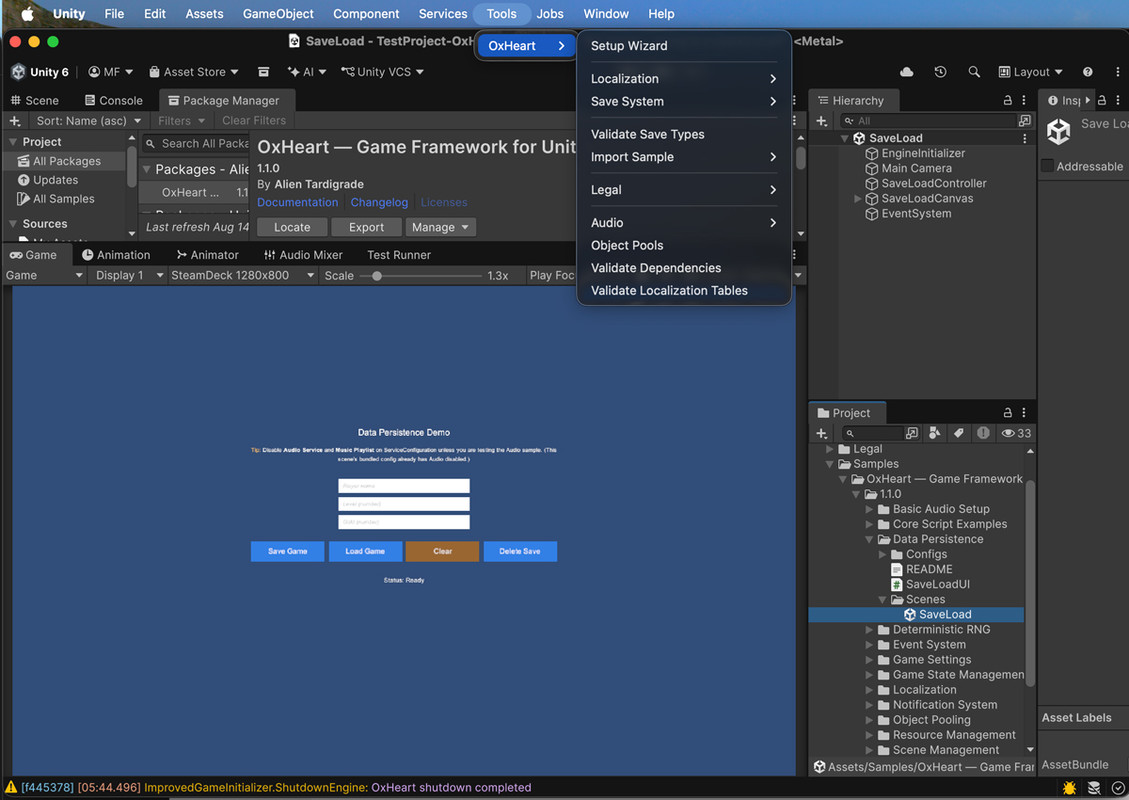The image size is (1129, 800).
Task: Open the main Unity toolbar three-dot menu
Action: pyautogui.click(x=1117, y=72)
